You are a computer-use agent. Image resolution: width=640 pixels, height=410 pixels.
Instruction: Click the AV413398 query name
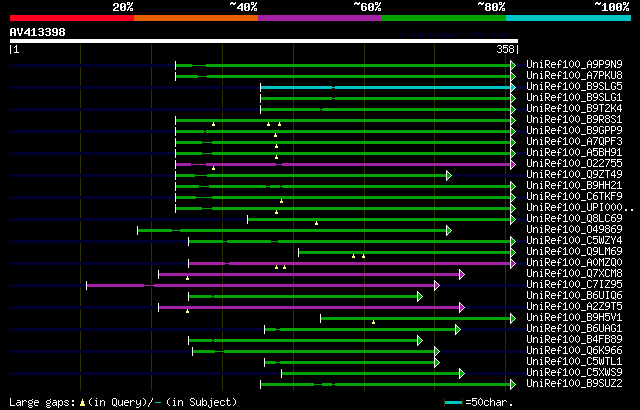[x=38, y=32]
